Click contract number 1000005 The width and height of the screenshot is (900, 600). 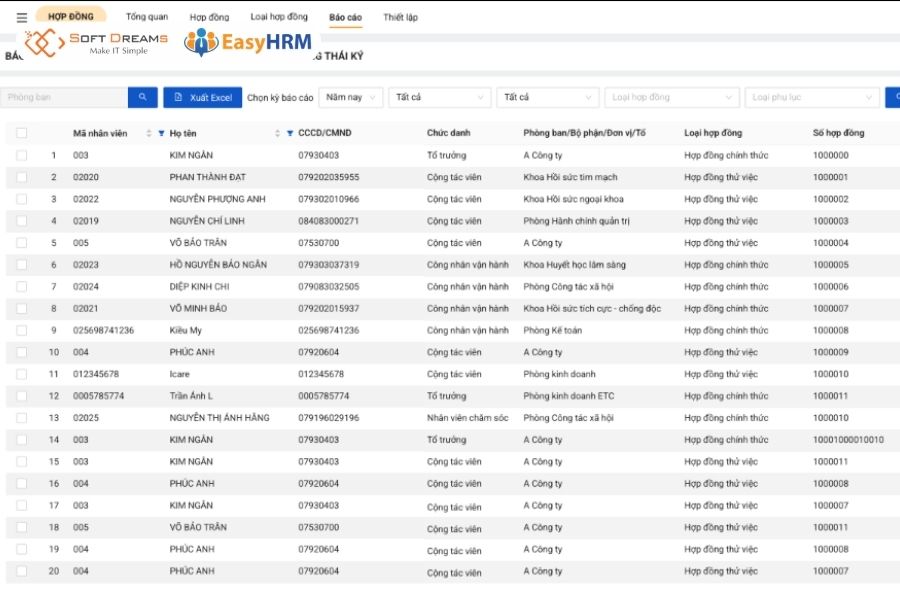[x=831, y=265]
